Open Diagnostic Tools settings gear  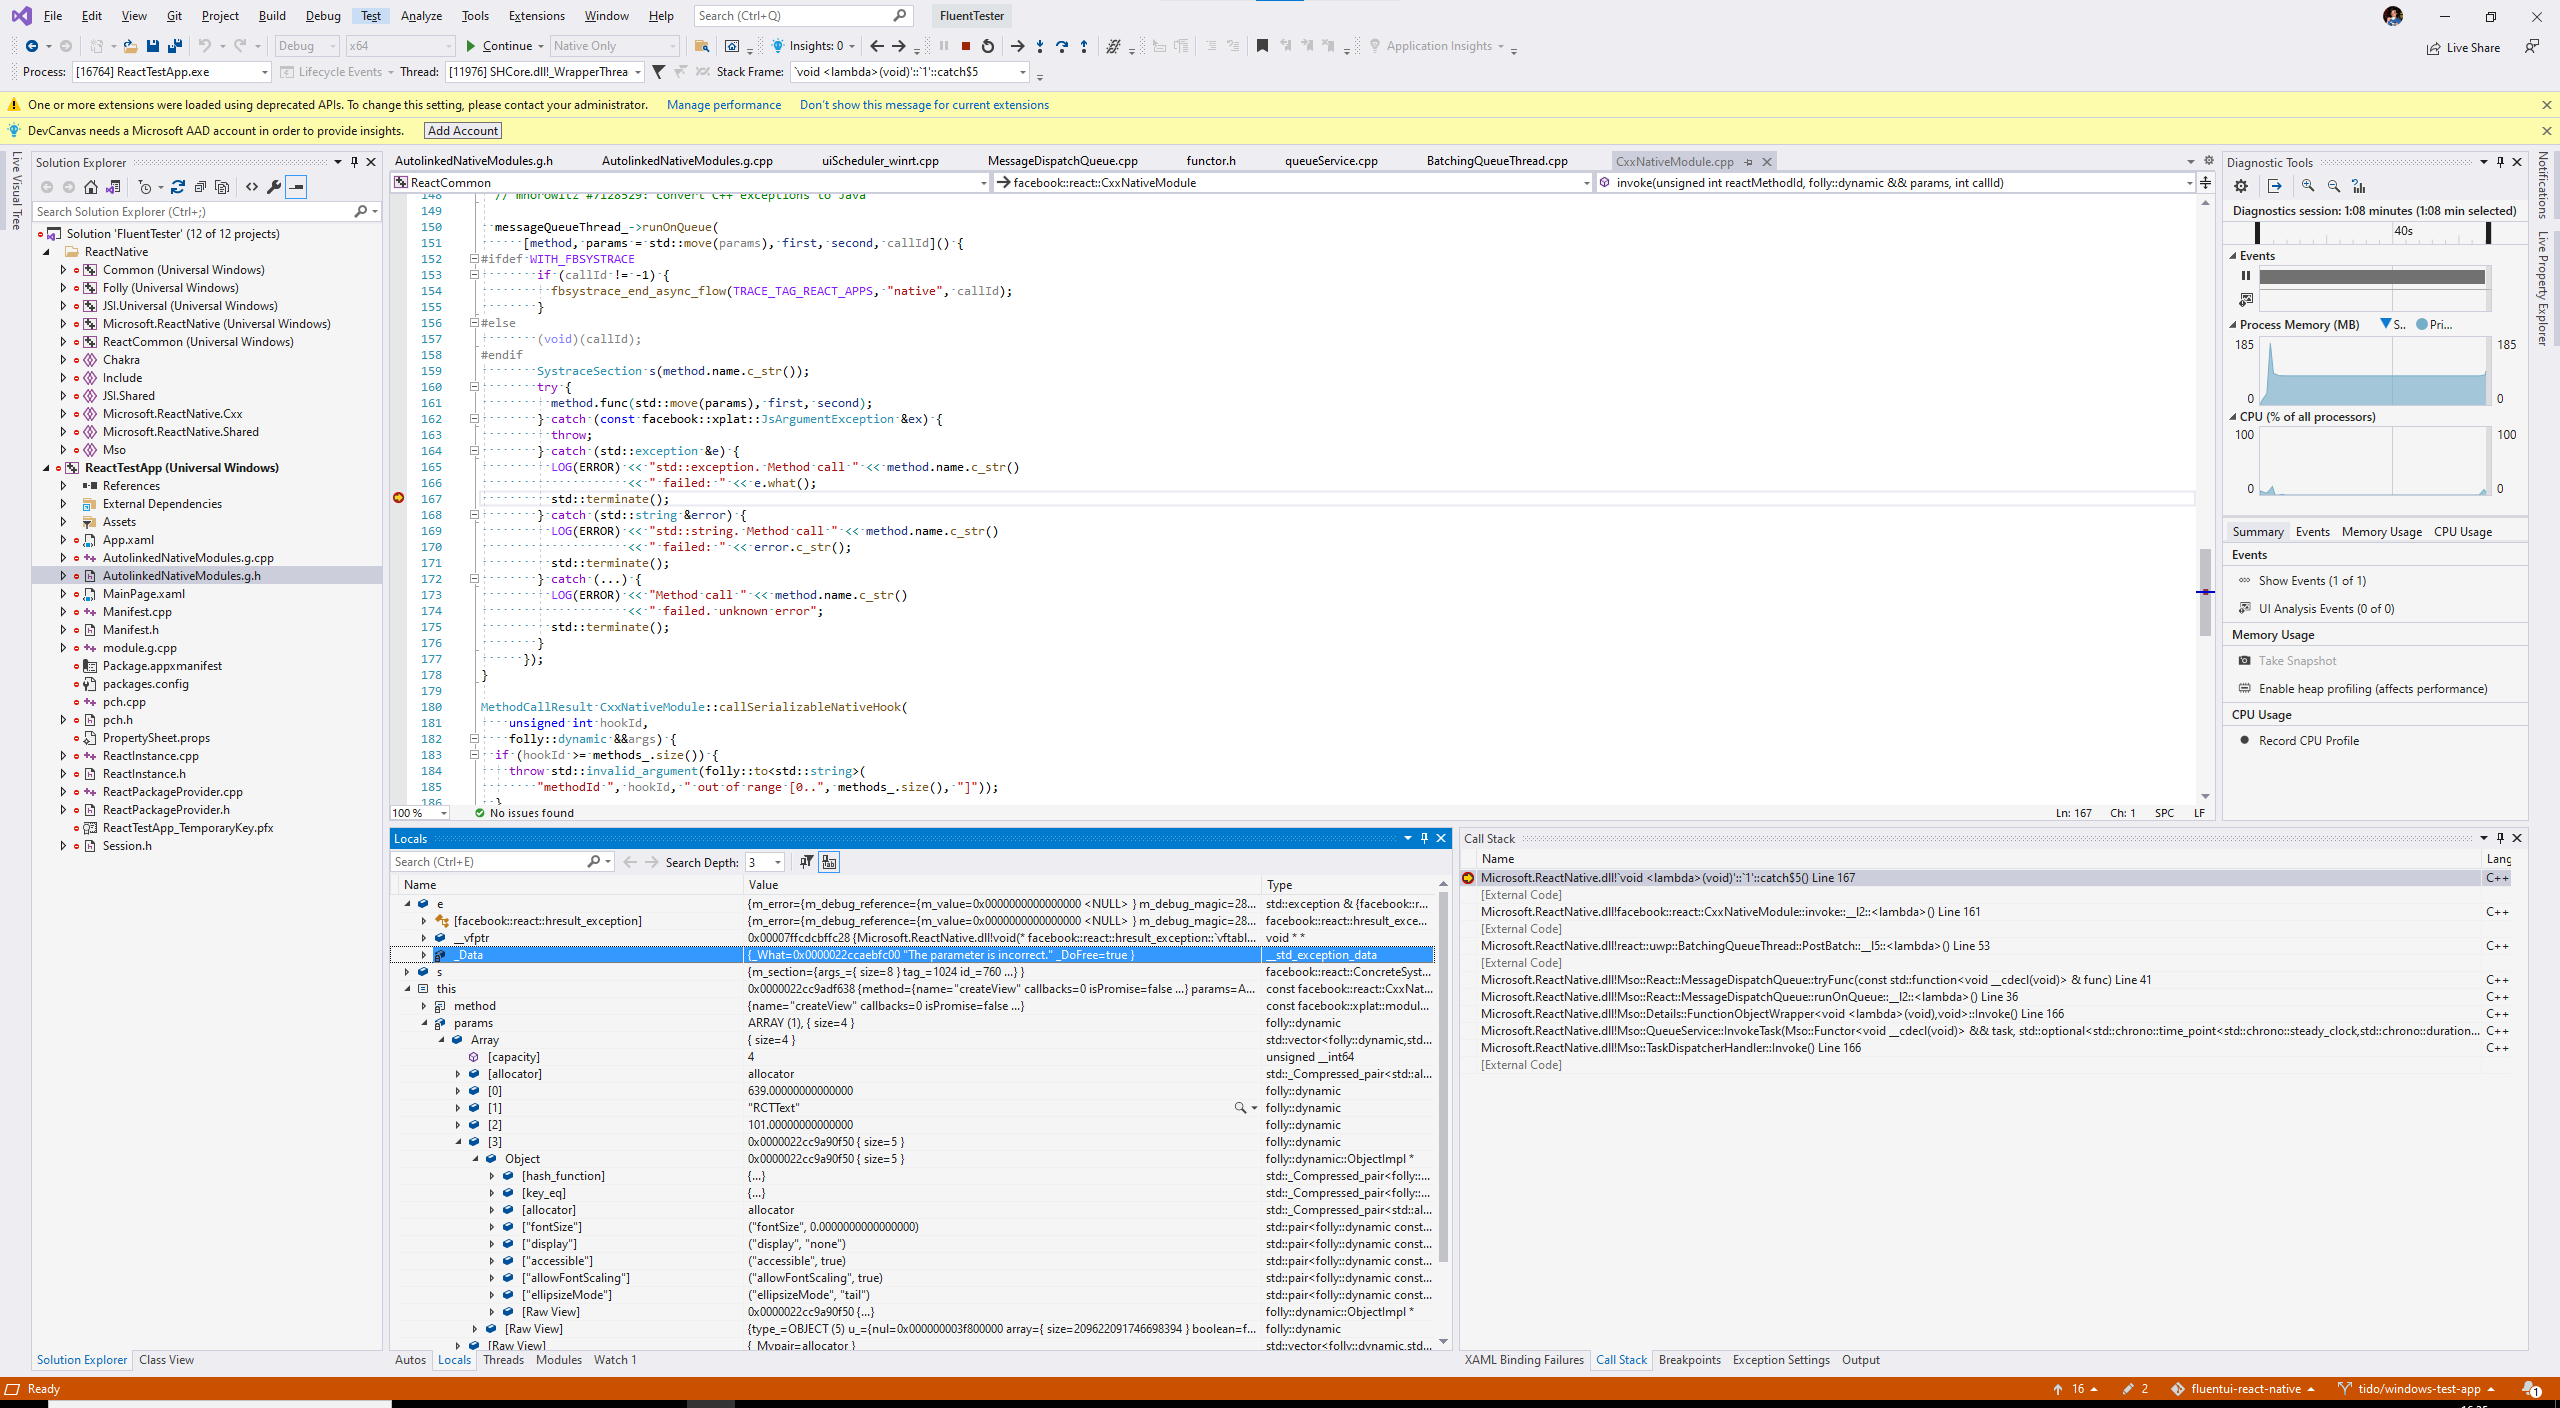tap(2241, 186)
